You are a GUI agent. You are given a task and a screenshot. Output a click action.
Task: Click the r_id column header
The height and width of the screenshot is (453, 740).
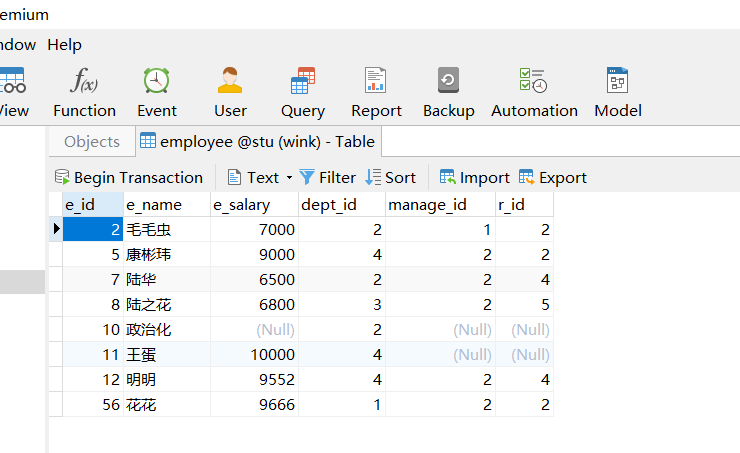click(x=524, y=204)
